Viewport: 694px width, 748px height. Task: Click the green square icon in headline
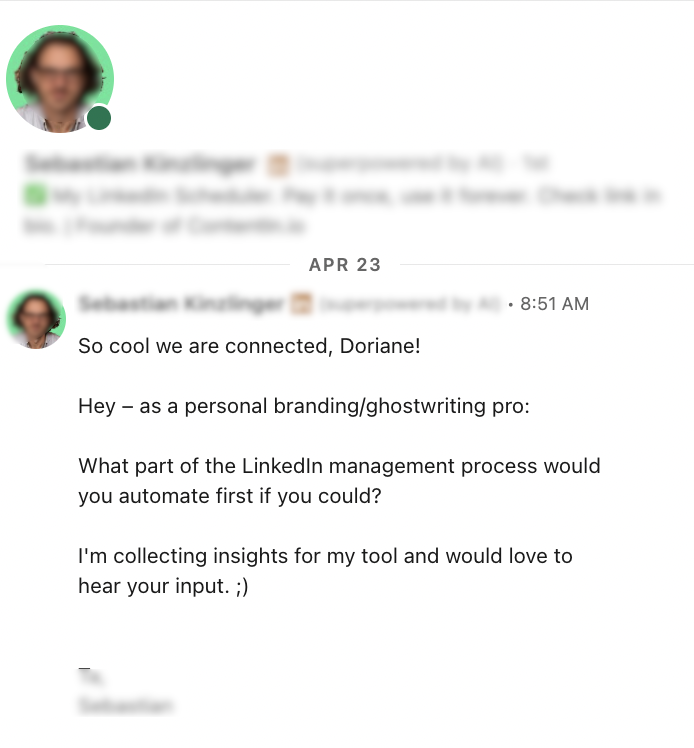tap(34, 196)
